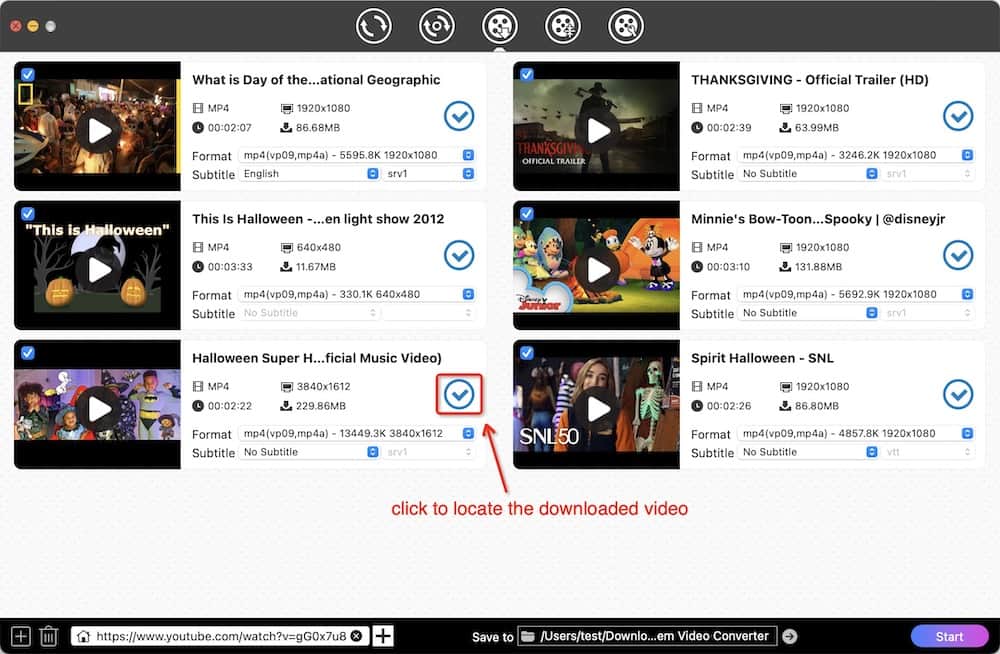Open No Subtitle dropdown for Halloween Super Hero video
The image size is (1000, 654).
coord(309,452)
